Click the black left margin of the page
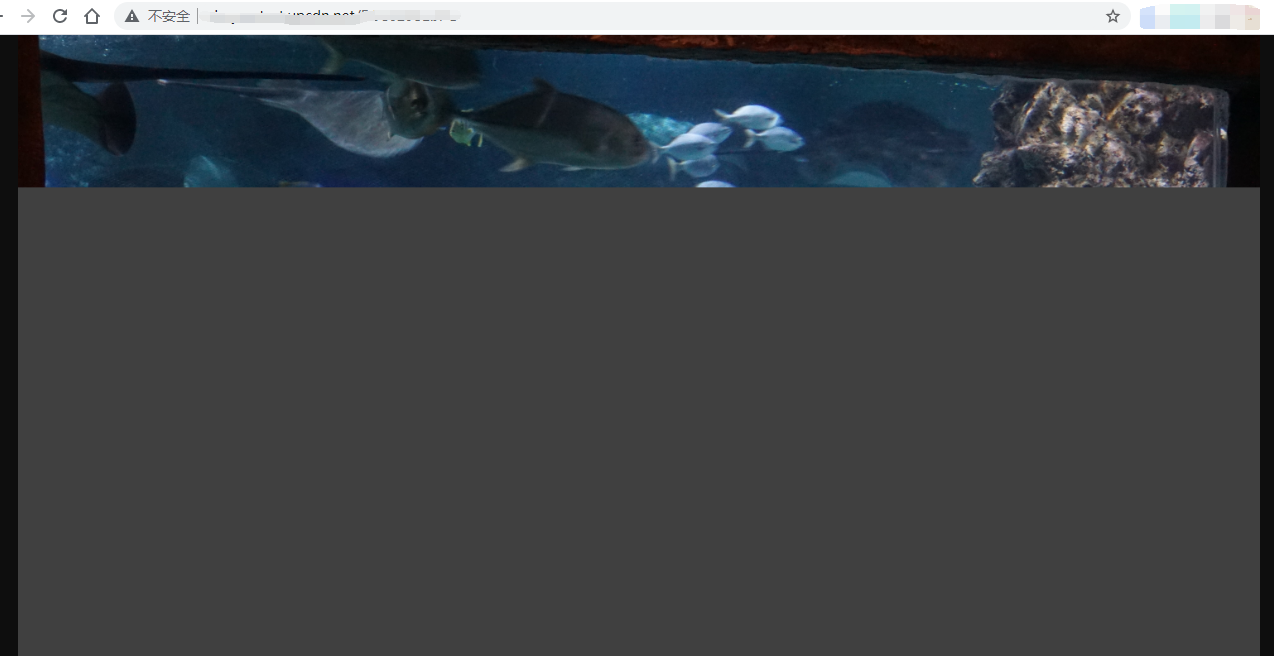The height and width of the screenshot is (656, 1274). click(x=8, y=400)
